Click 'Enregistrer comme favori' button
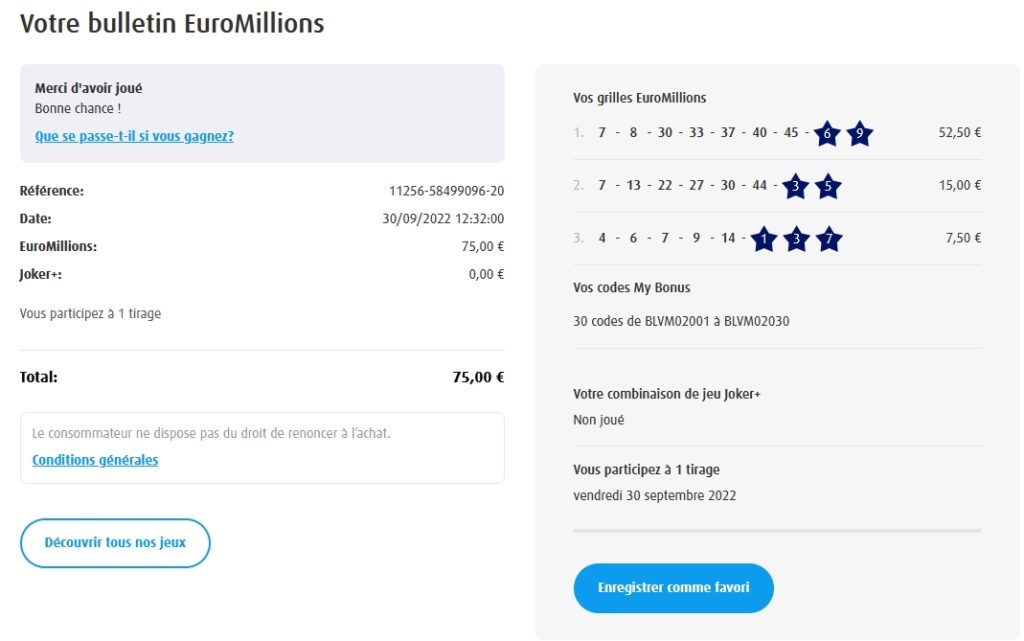 click(x=673, y=588)
